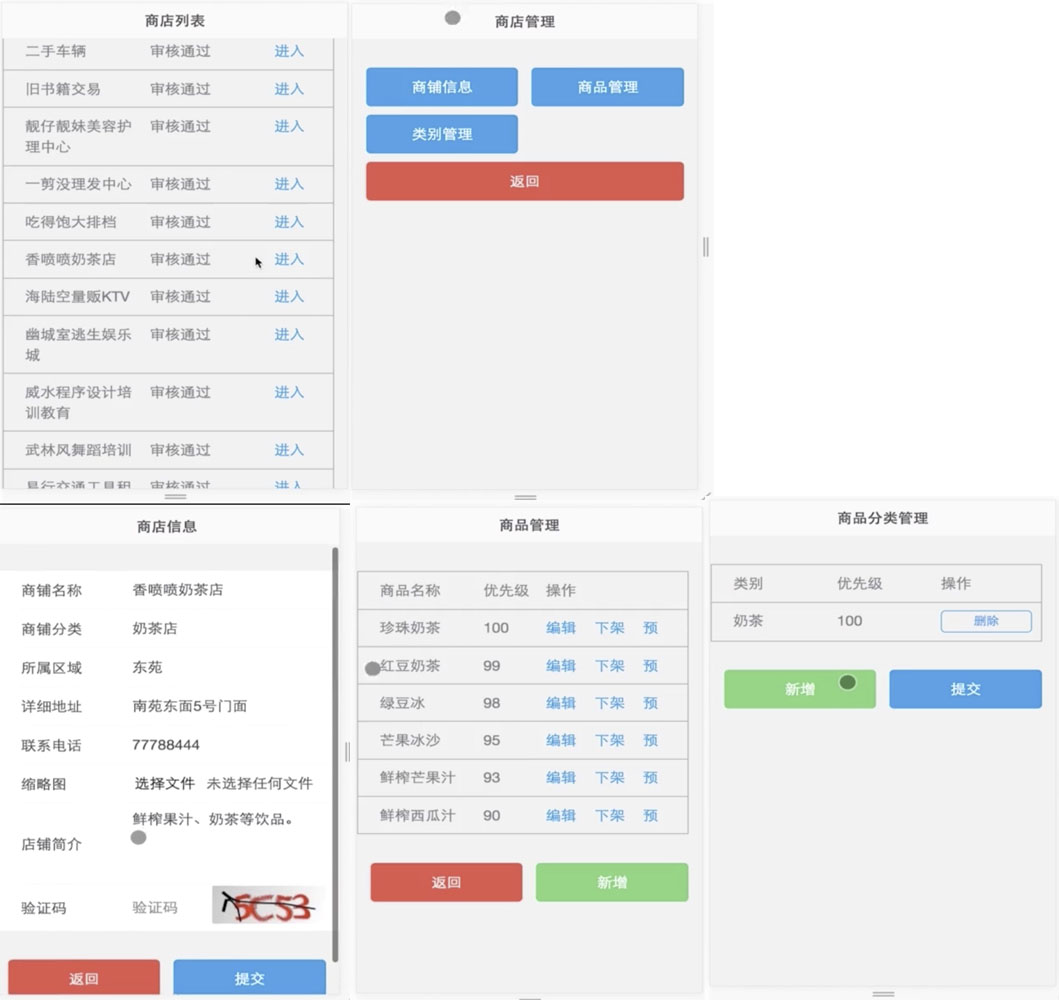Viewport: 1059px width, 1000px height.
Task: Click 下架 for 芒果冰沙
Action: (x=609, y=740)
